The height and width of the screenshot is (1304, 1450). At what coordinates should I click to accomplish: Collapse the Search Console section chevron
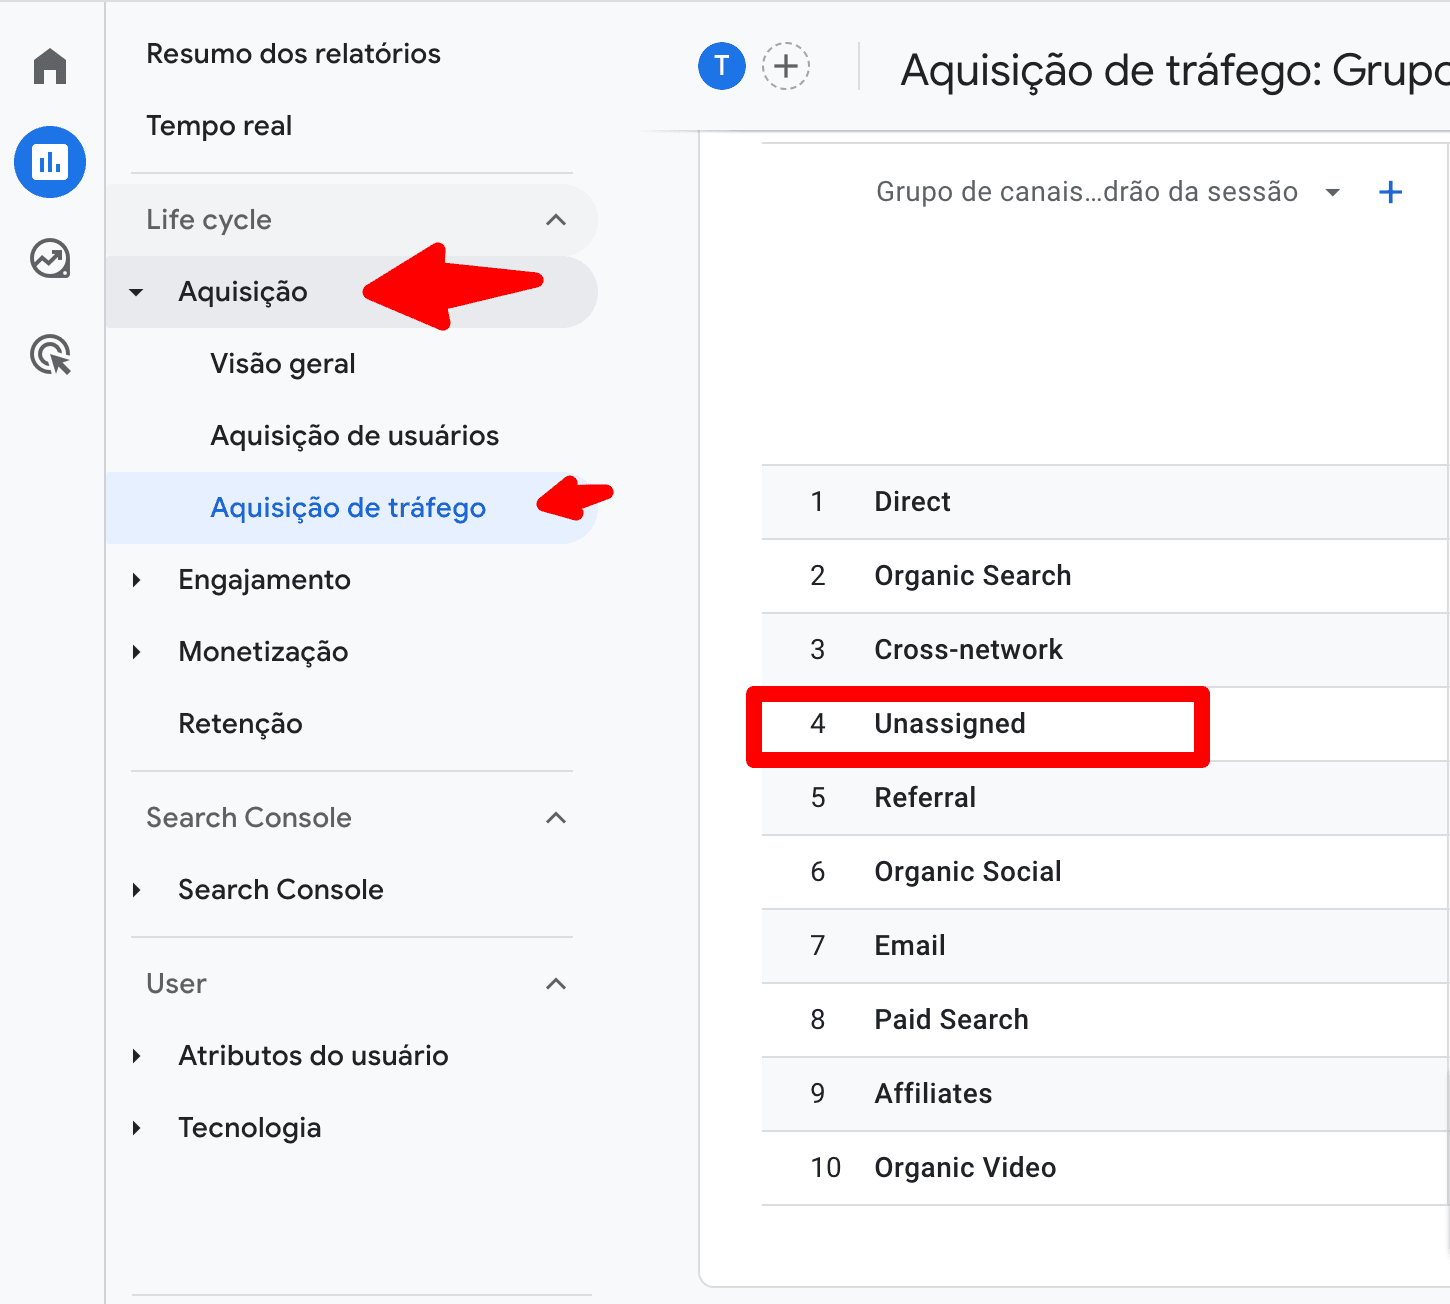(x=556, y=818)
